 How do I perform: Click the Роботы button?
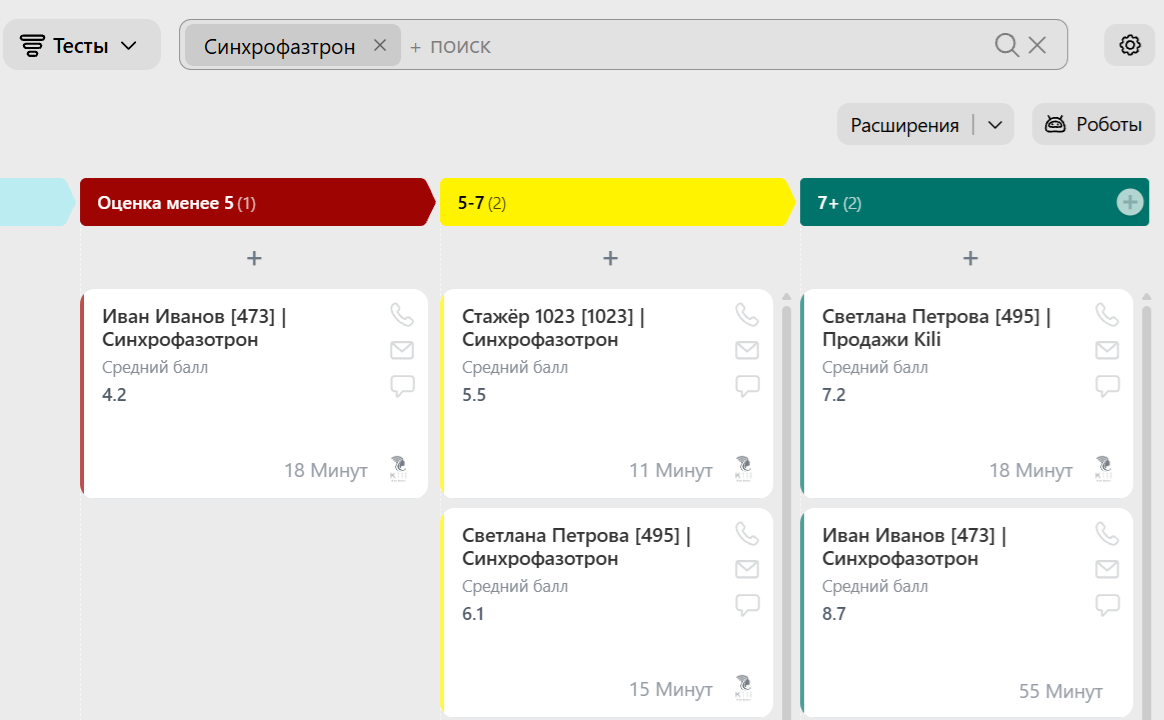[x=1093, y=124]
